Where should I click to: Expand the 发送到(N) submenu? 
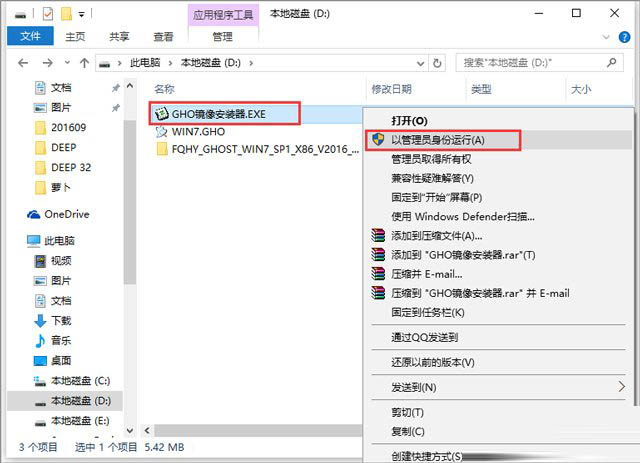tap(413, 387)
